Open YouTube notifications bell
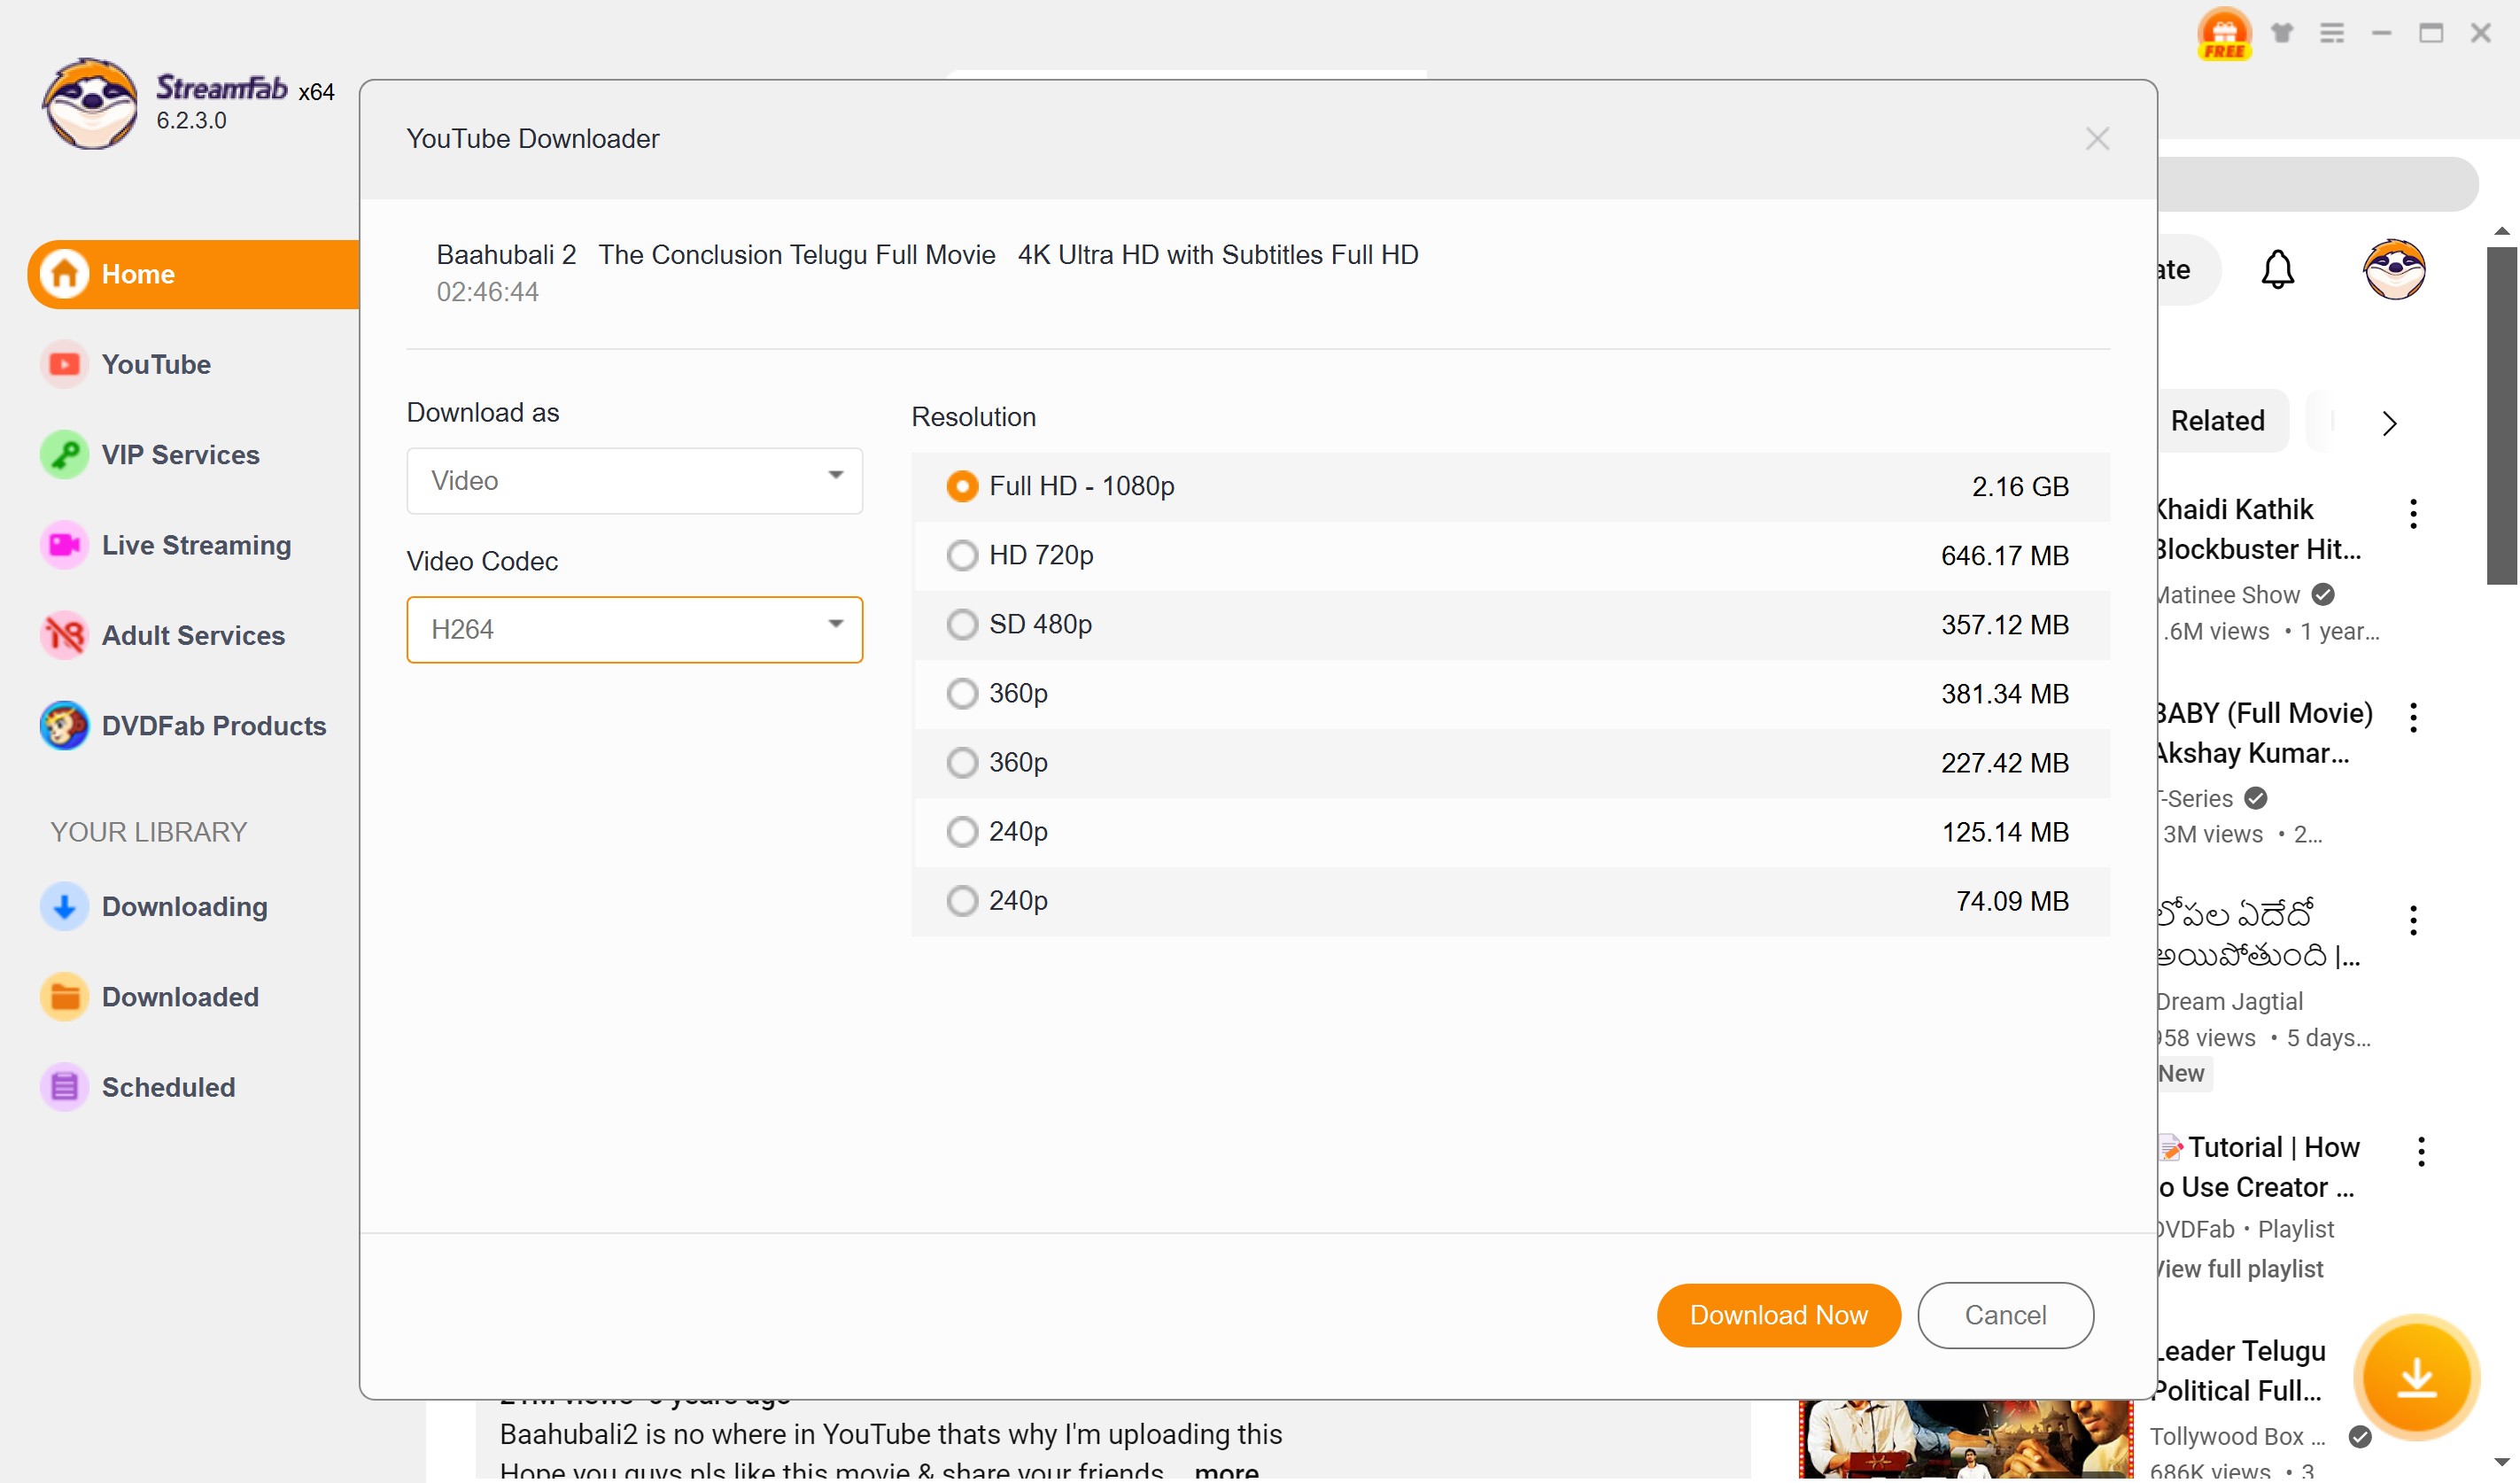This screenshot has width=2520, height=1483. pyautogui.click(x=2278, y=269)
